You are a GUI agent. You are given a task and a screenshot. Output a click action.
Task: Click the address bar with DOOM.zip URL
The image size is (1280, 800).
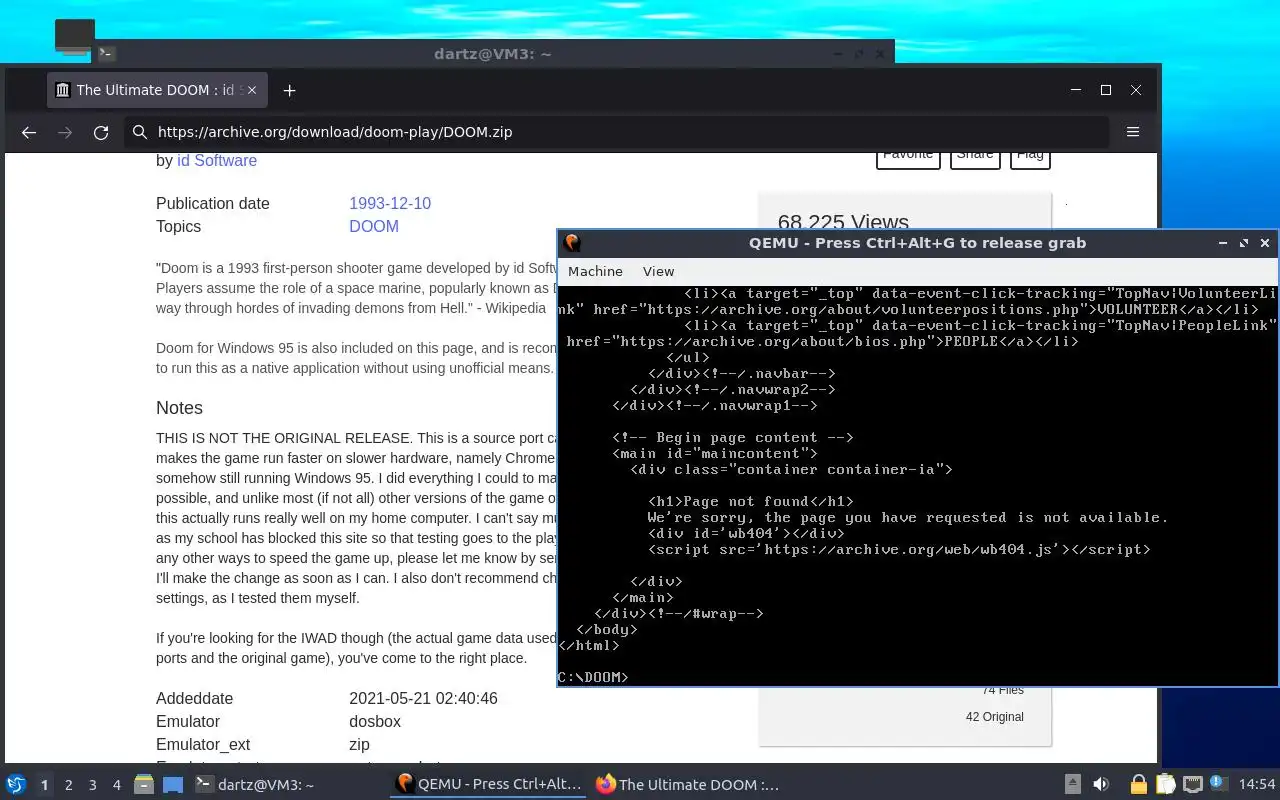(618, 132)
